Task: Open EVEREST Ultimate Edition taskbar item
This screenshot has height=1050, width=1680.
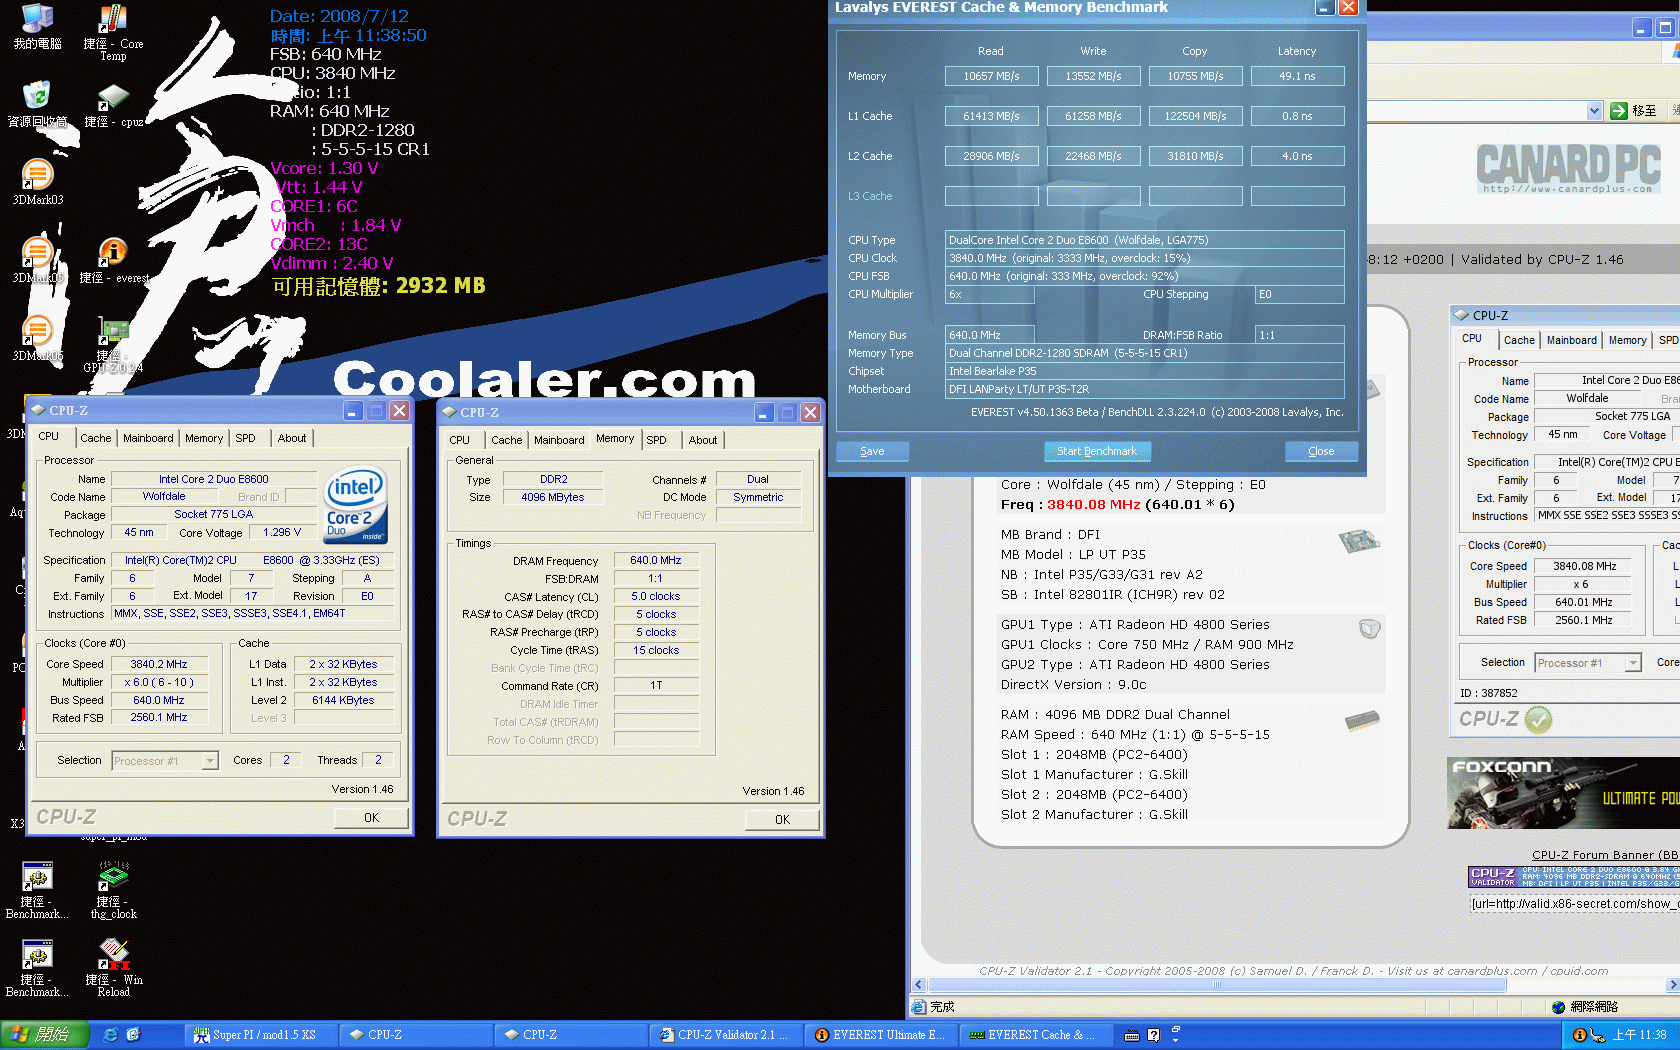Action: point(881,1035)
